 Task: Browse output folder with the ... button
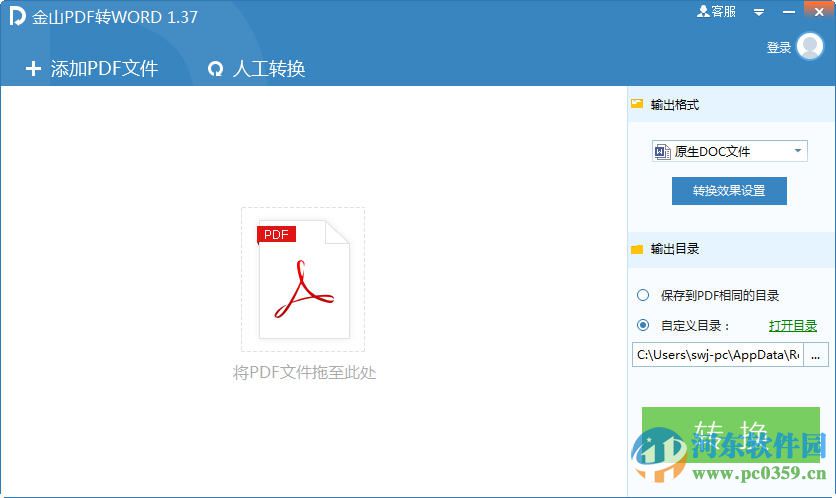tap(816, 355)
